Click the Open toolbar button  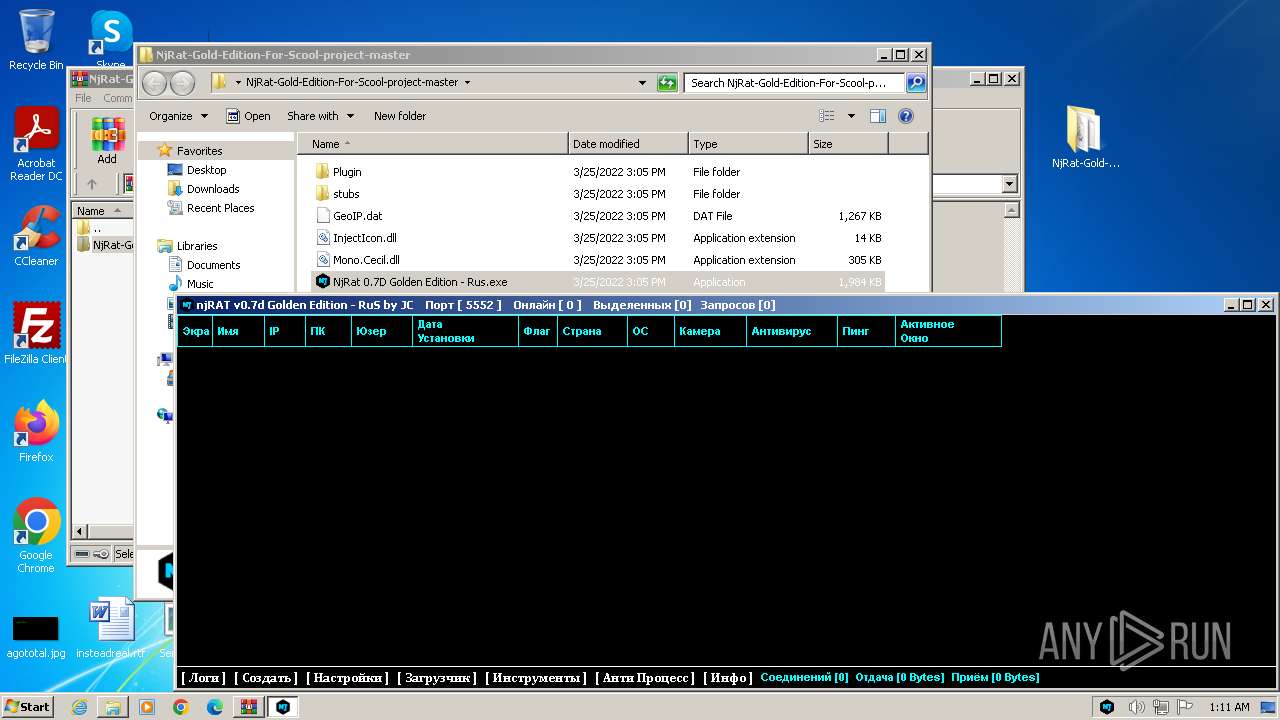pyautogui.click(x=248, y=116)
